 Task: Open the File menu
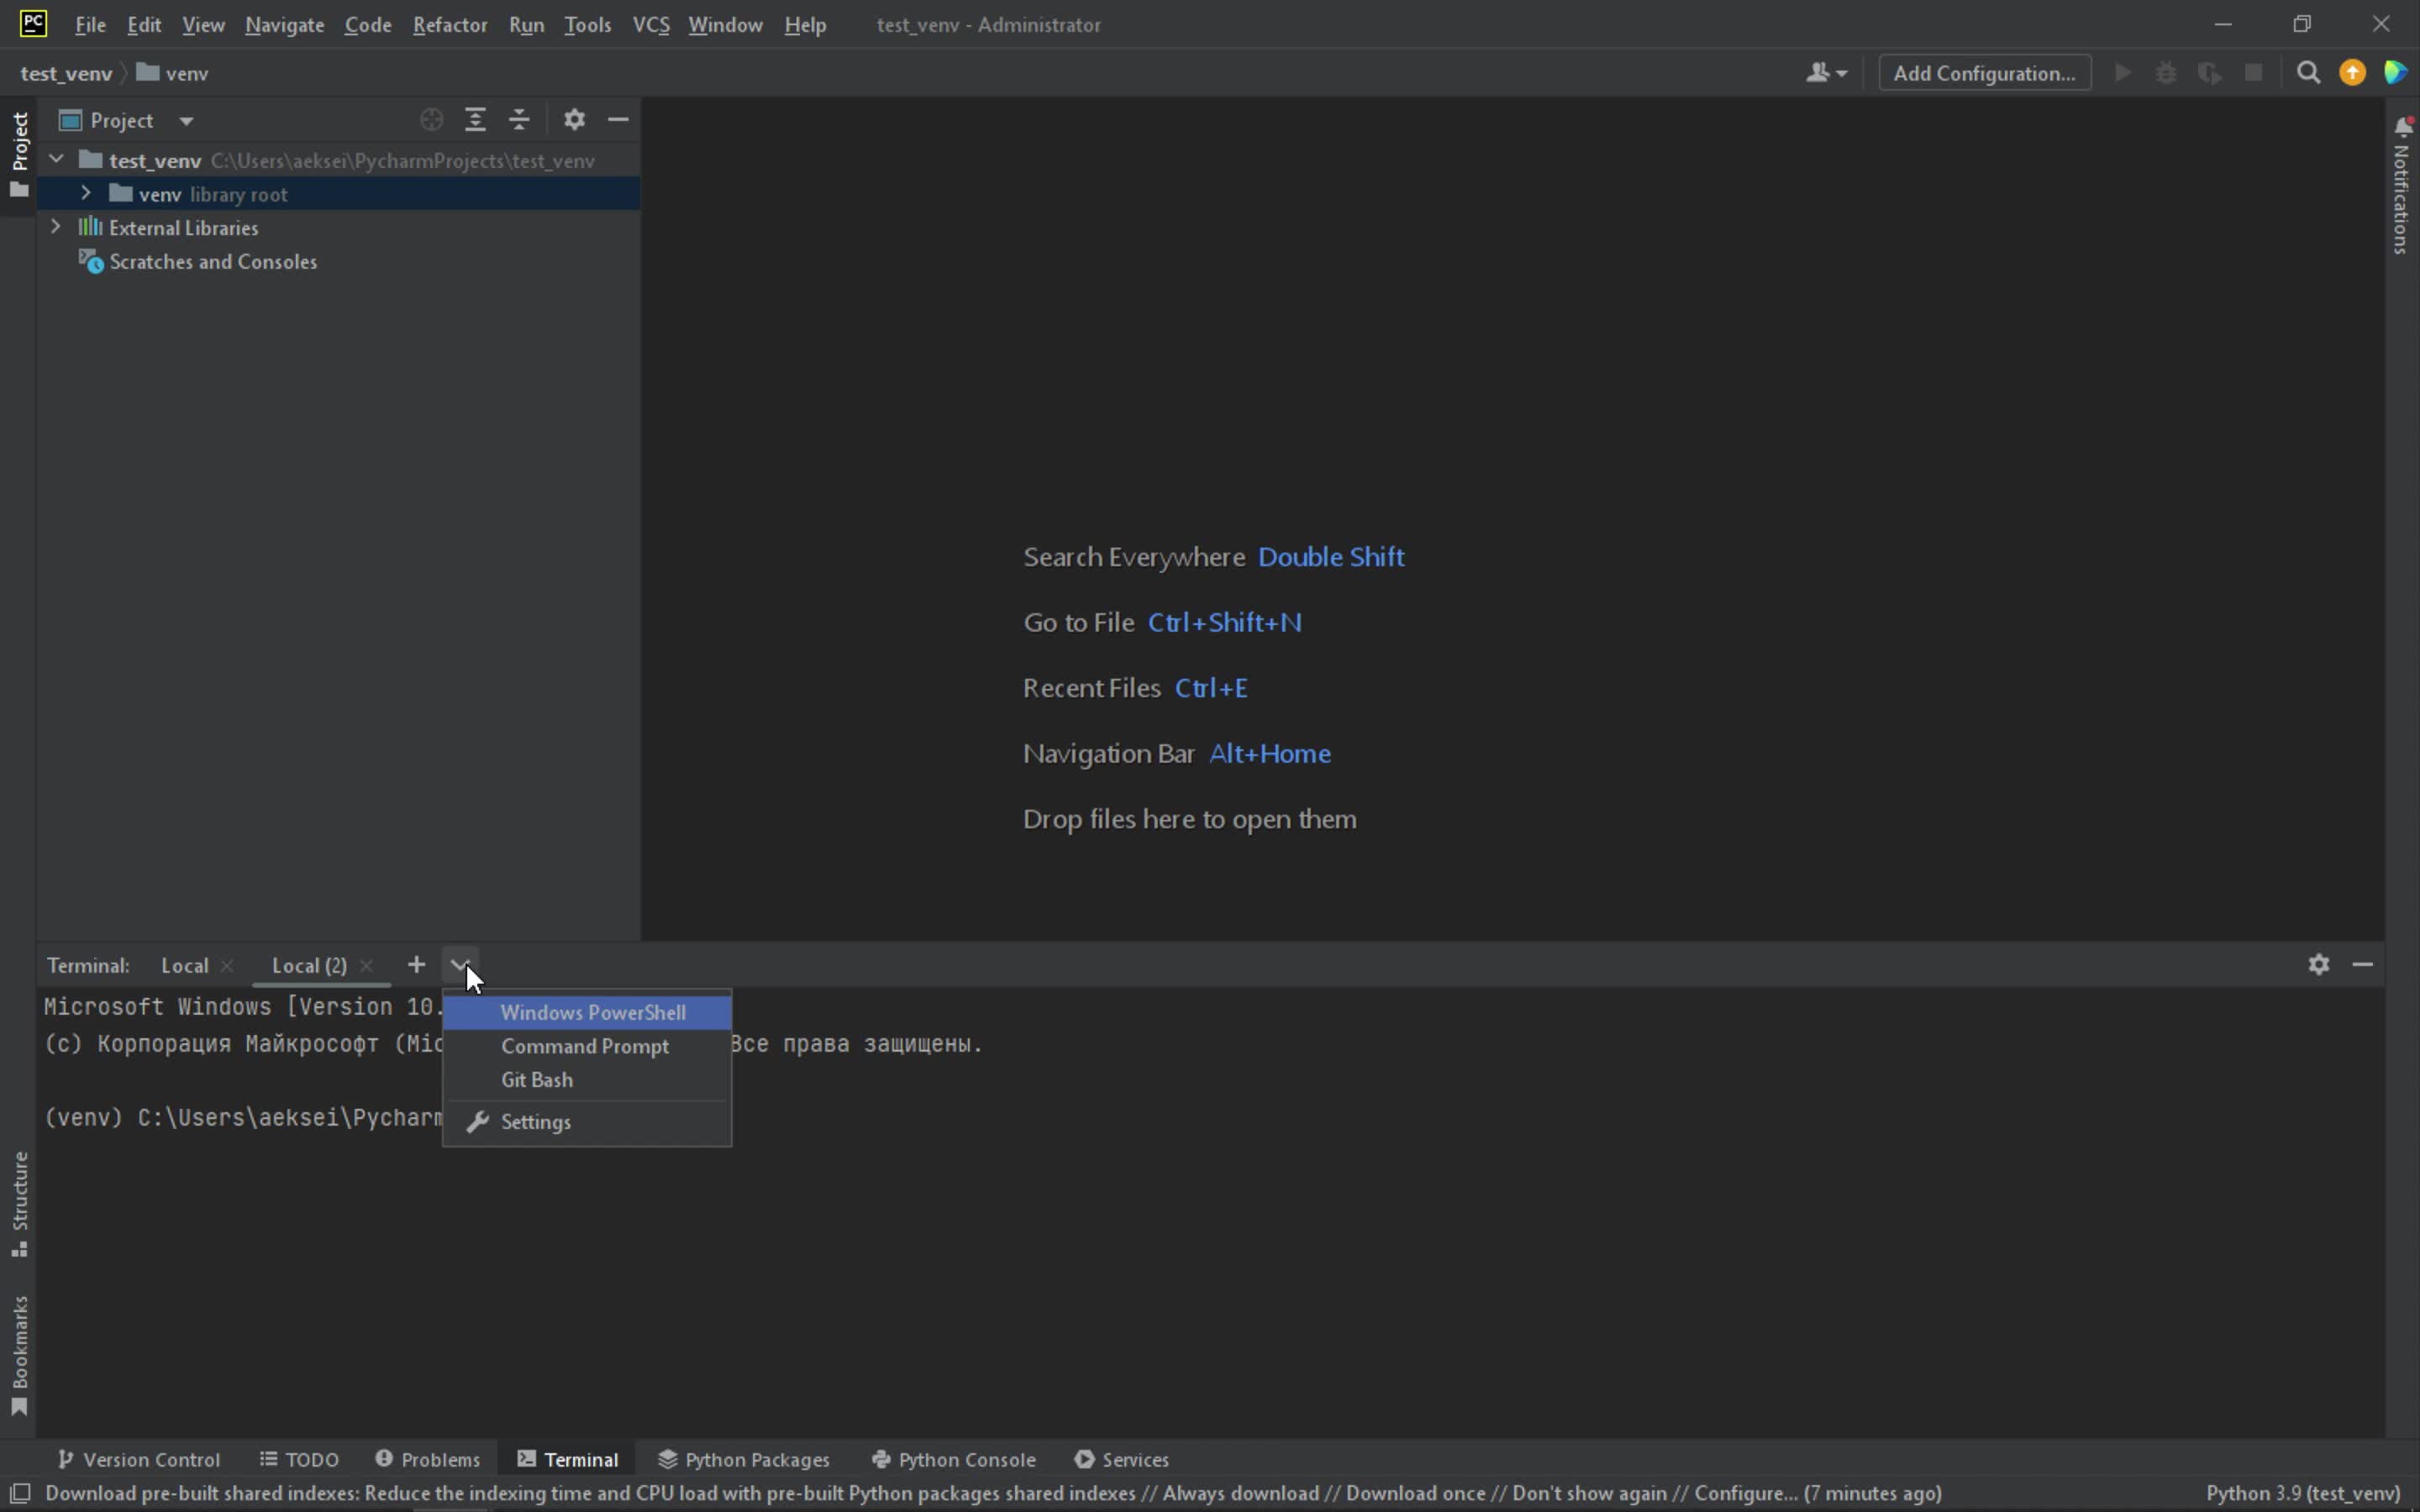click(x=90, y=25)
